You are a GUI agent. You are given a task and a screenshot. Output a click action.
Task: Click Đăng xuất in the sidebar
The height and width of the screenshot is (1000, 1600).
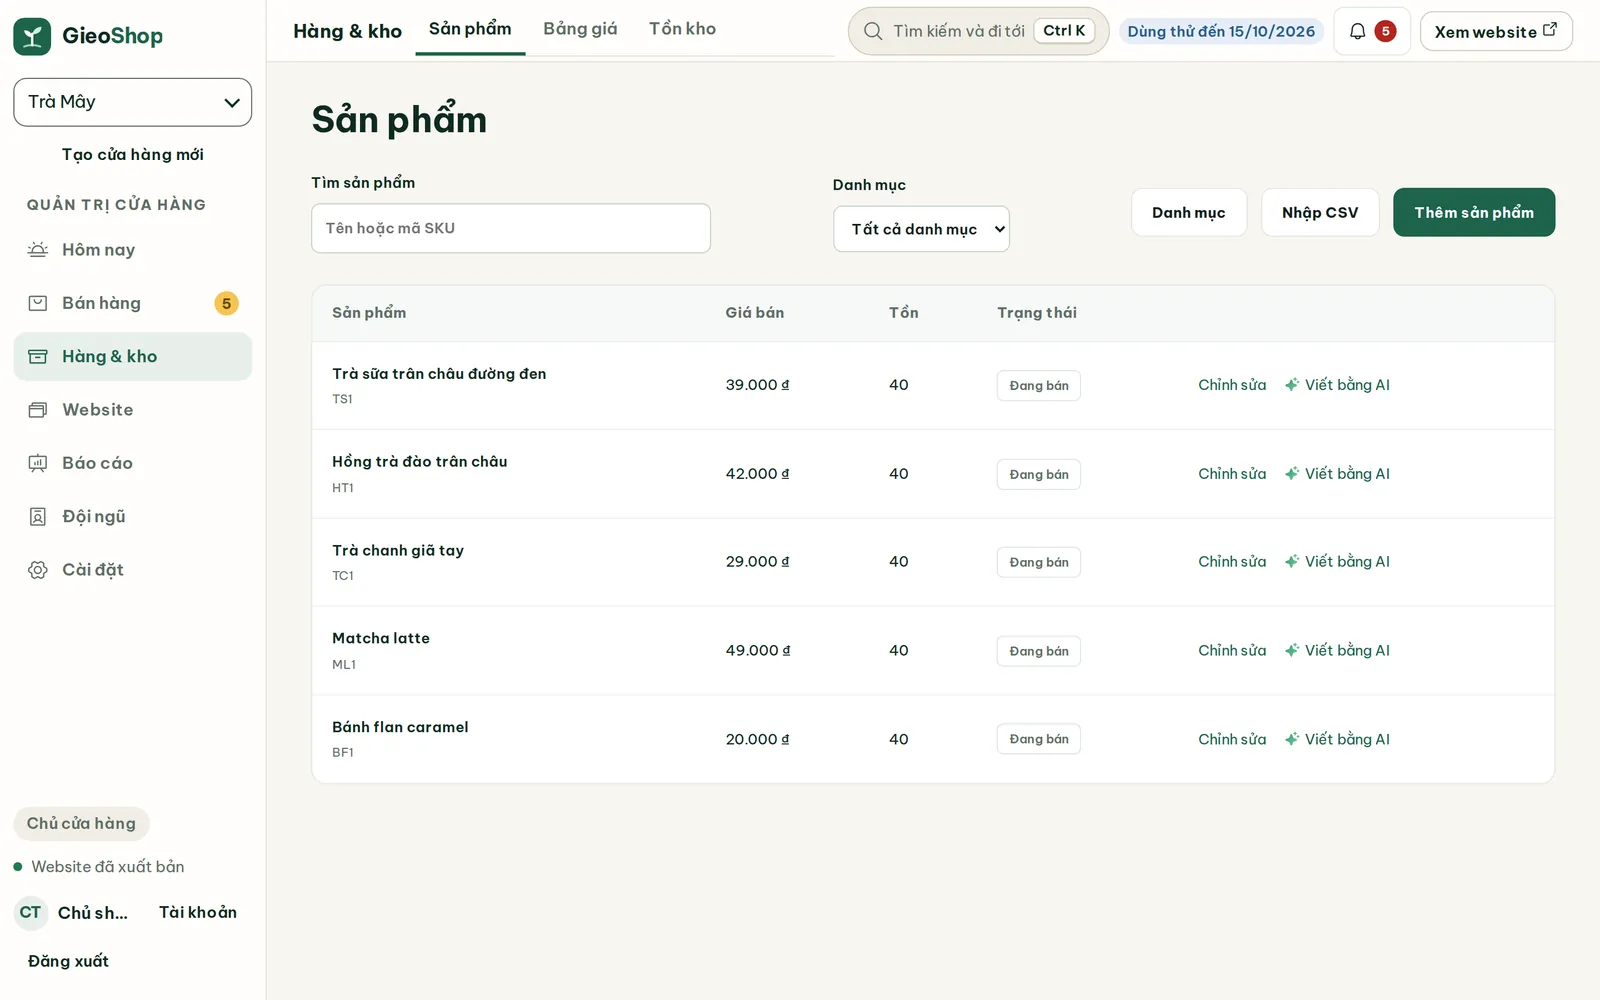[x=68, y=961]
